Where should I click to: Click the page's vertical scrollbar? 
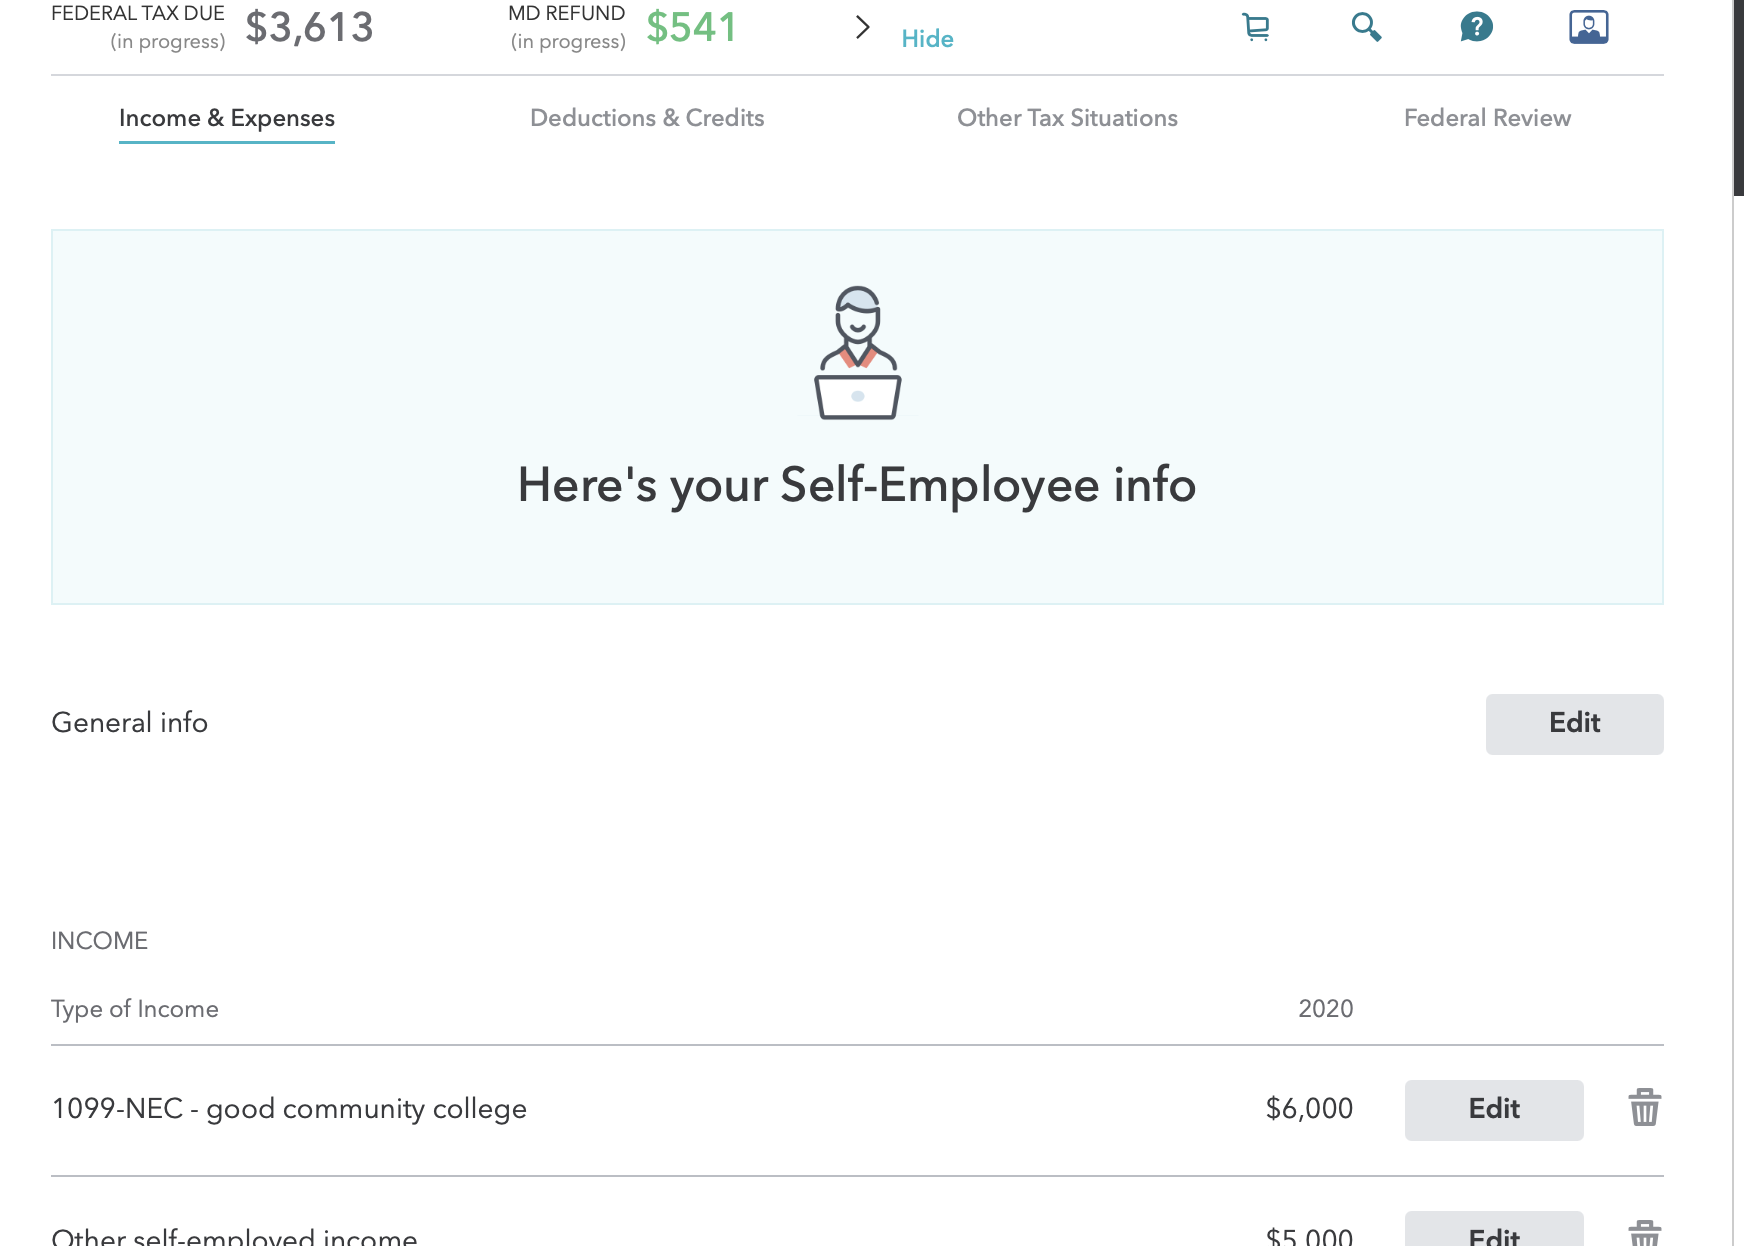tap(1738, 98)
